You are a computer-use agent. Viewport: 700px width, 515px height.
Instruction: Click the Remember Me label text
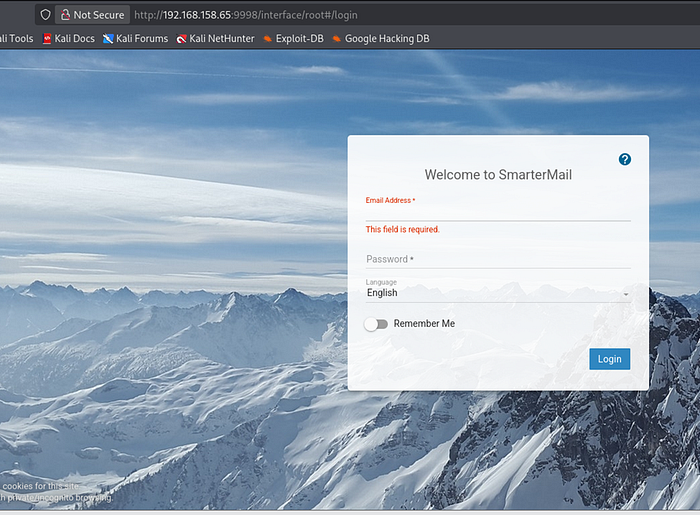pyautogui.click(x=424, y=324)
